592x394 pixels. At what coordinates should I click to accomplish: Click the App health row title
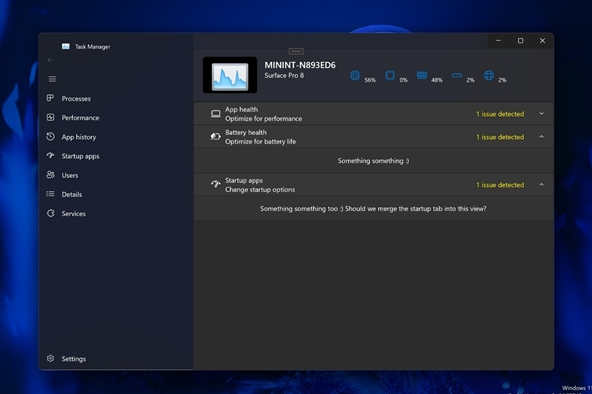[242, 109]
